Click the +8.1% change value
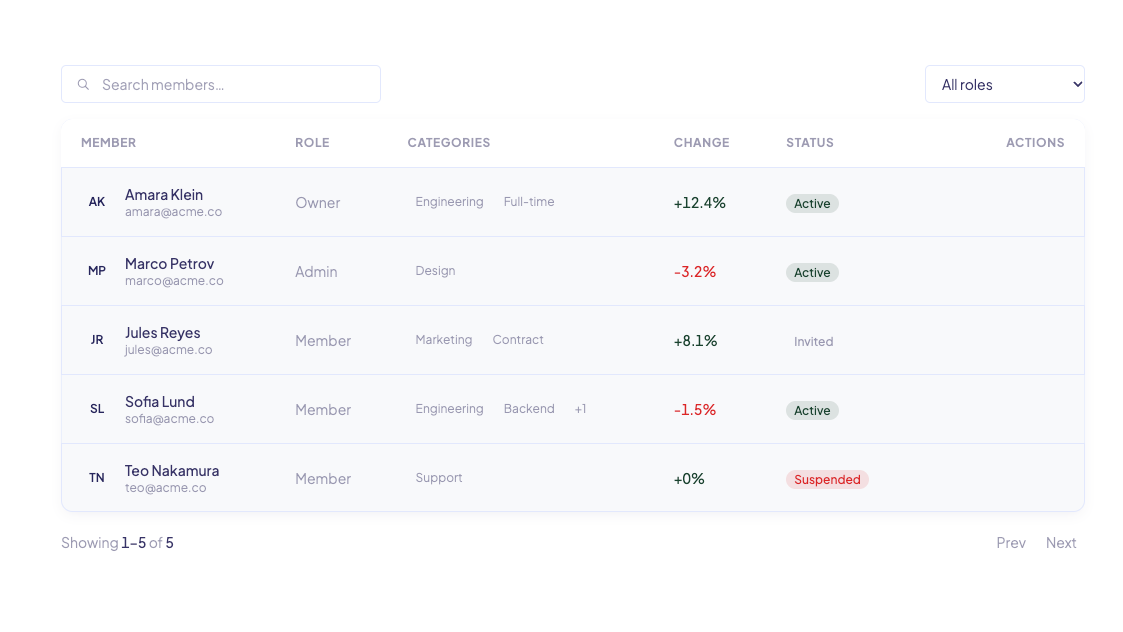Image resolution: width=1123 pixels, height=632 pixels. point(695,340)
